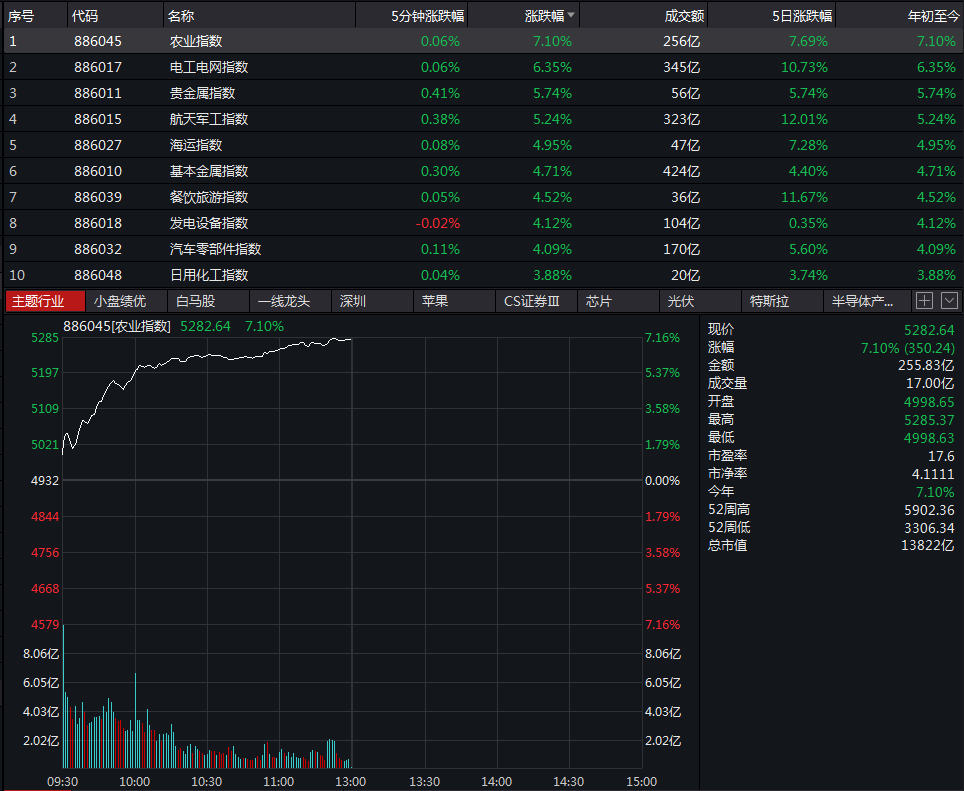Select the 深圳 tab

372,301
